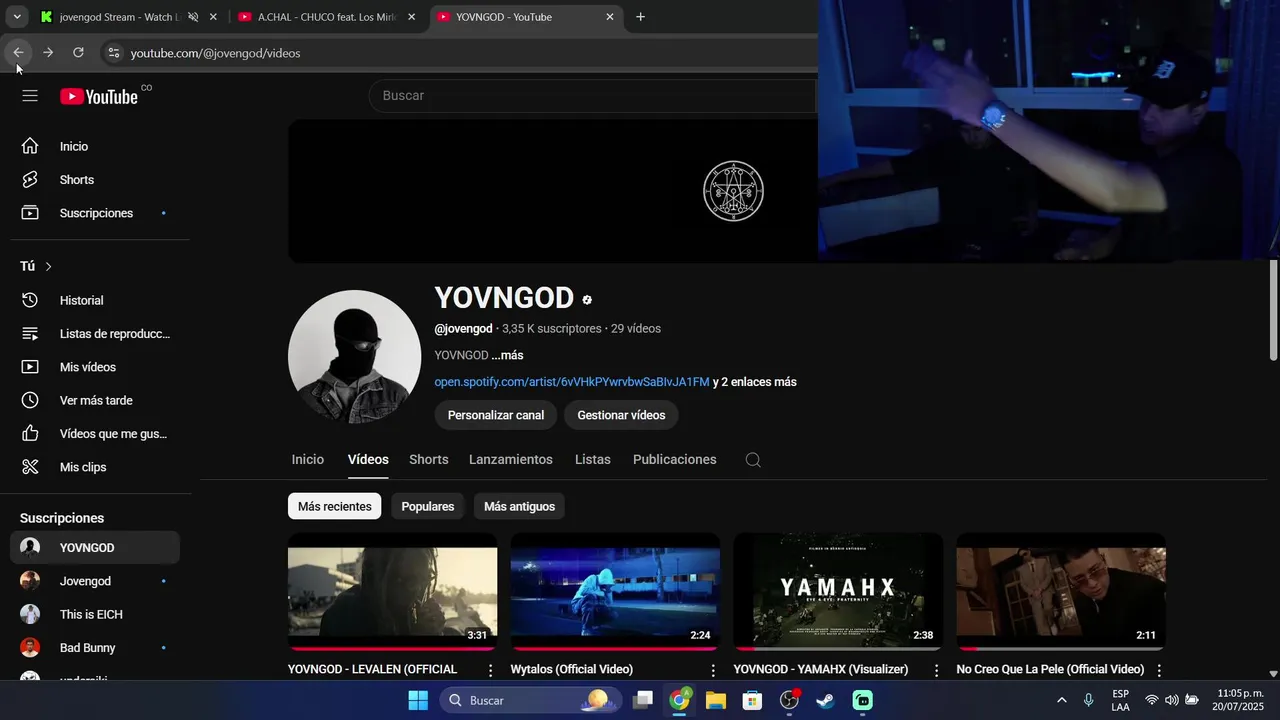Open the channel Listas tab
1280x720 pixels.
pyautogui.click(x=593, y=460)
